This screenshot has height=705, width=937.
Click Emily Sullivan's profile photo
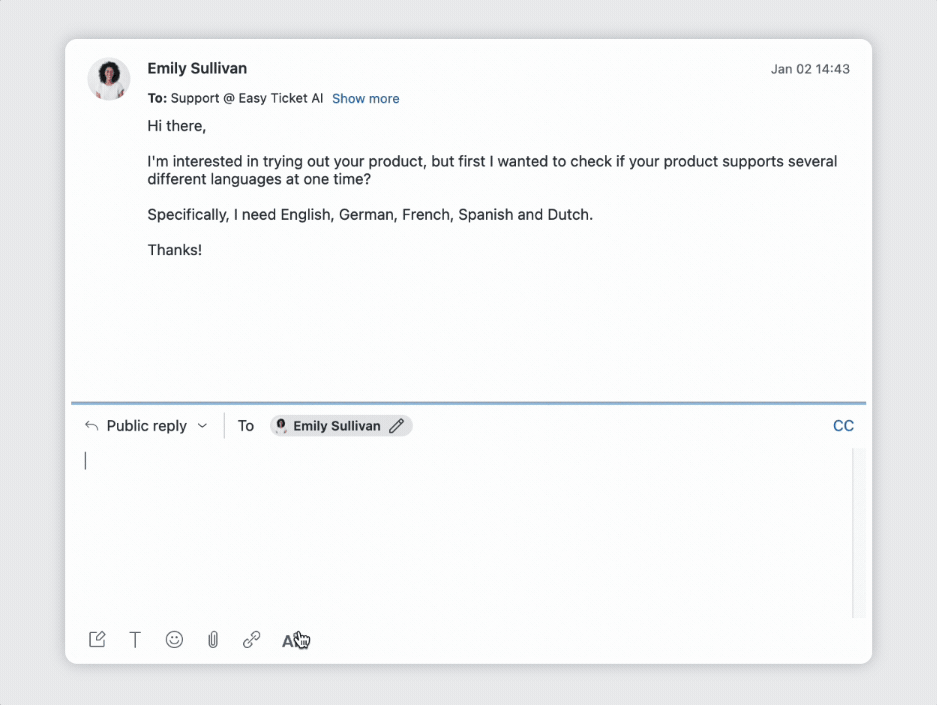[109, 79]
